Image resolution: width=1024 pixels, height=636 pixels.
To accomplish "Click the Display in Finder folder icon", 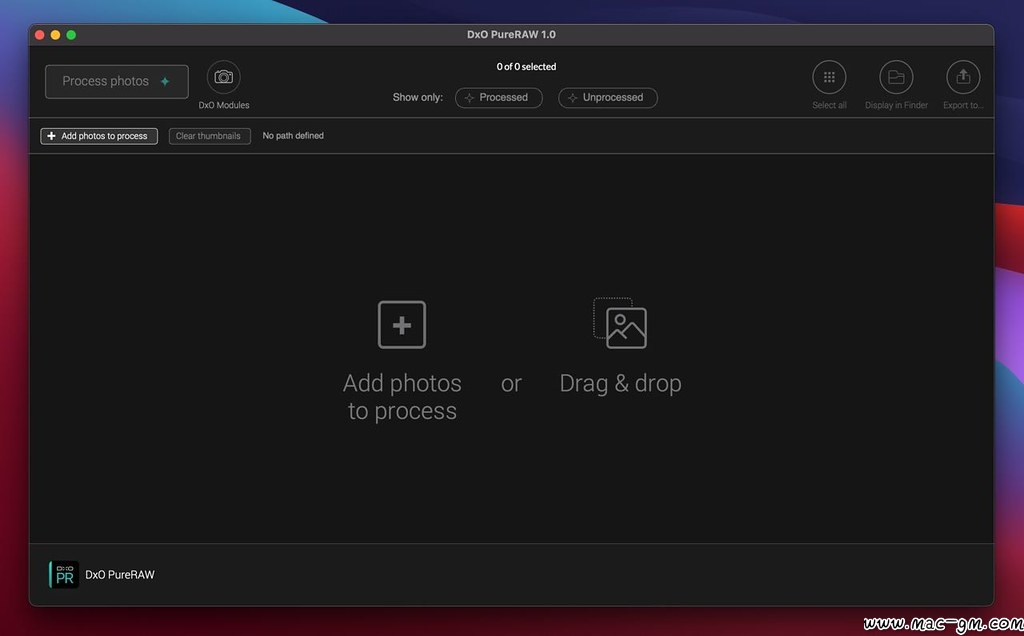I will pyautogui.click(x=896, y=77).
